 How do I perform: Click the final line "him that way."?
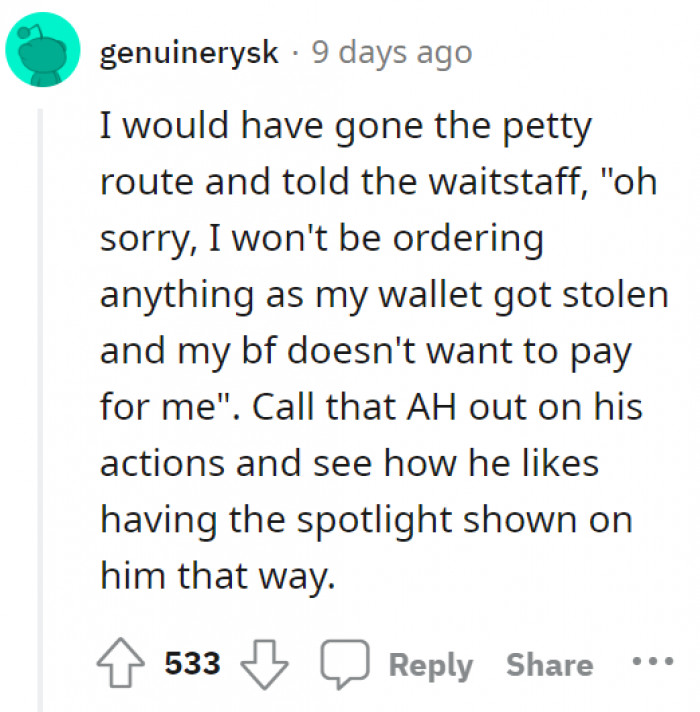click(214, 576)
